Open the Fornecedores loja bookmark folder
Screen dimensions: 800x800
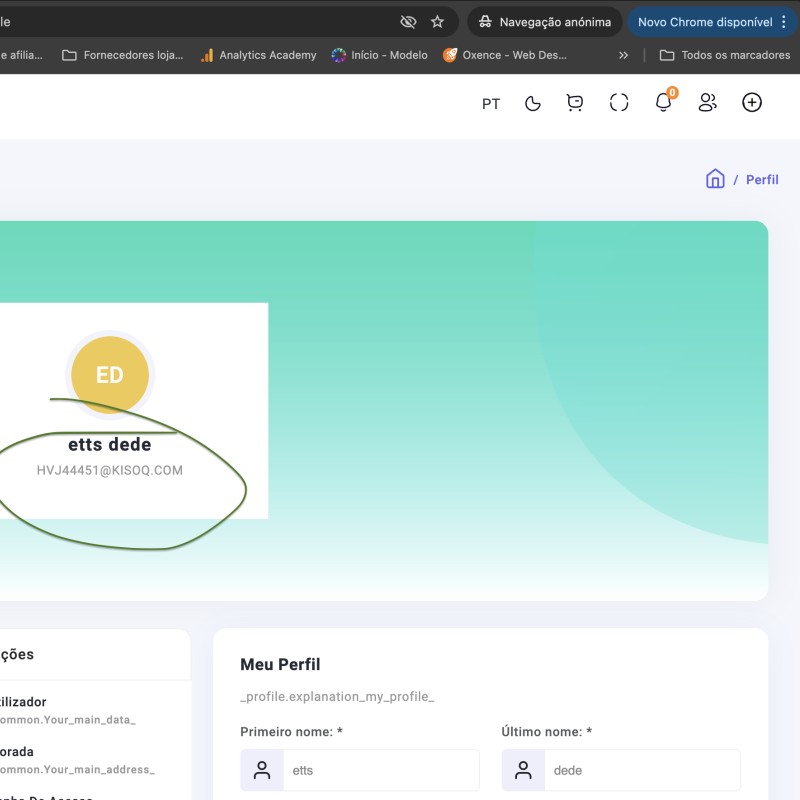(123, 55)
